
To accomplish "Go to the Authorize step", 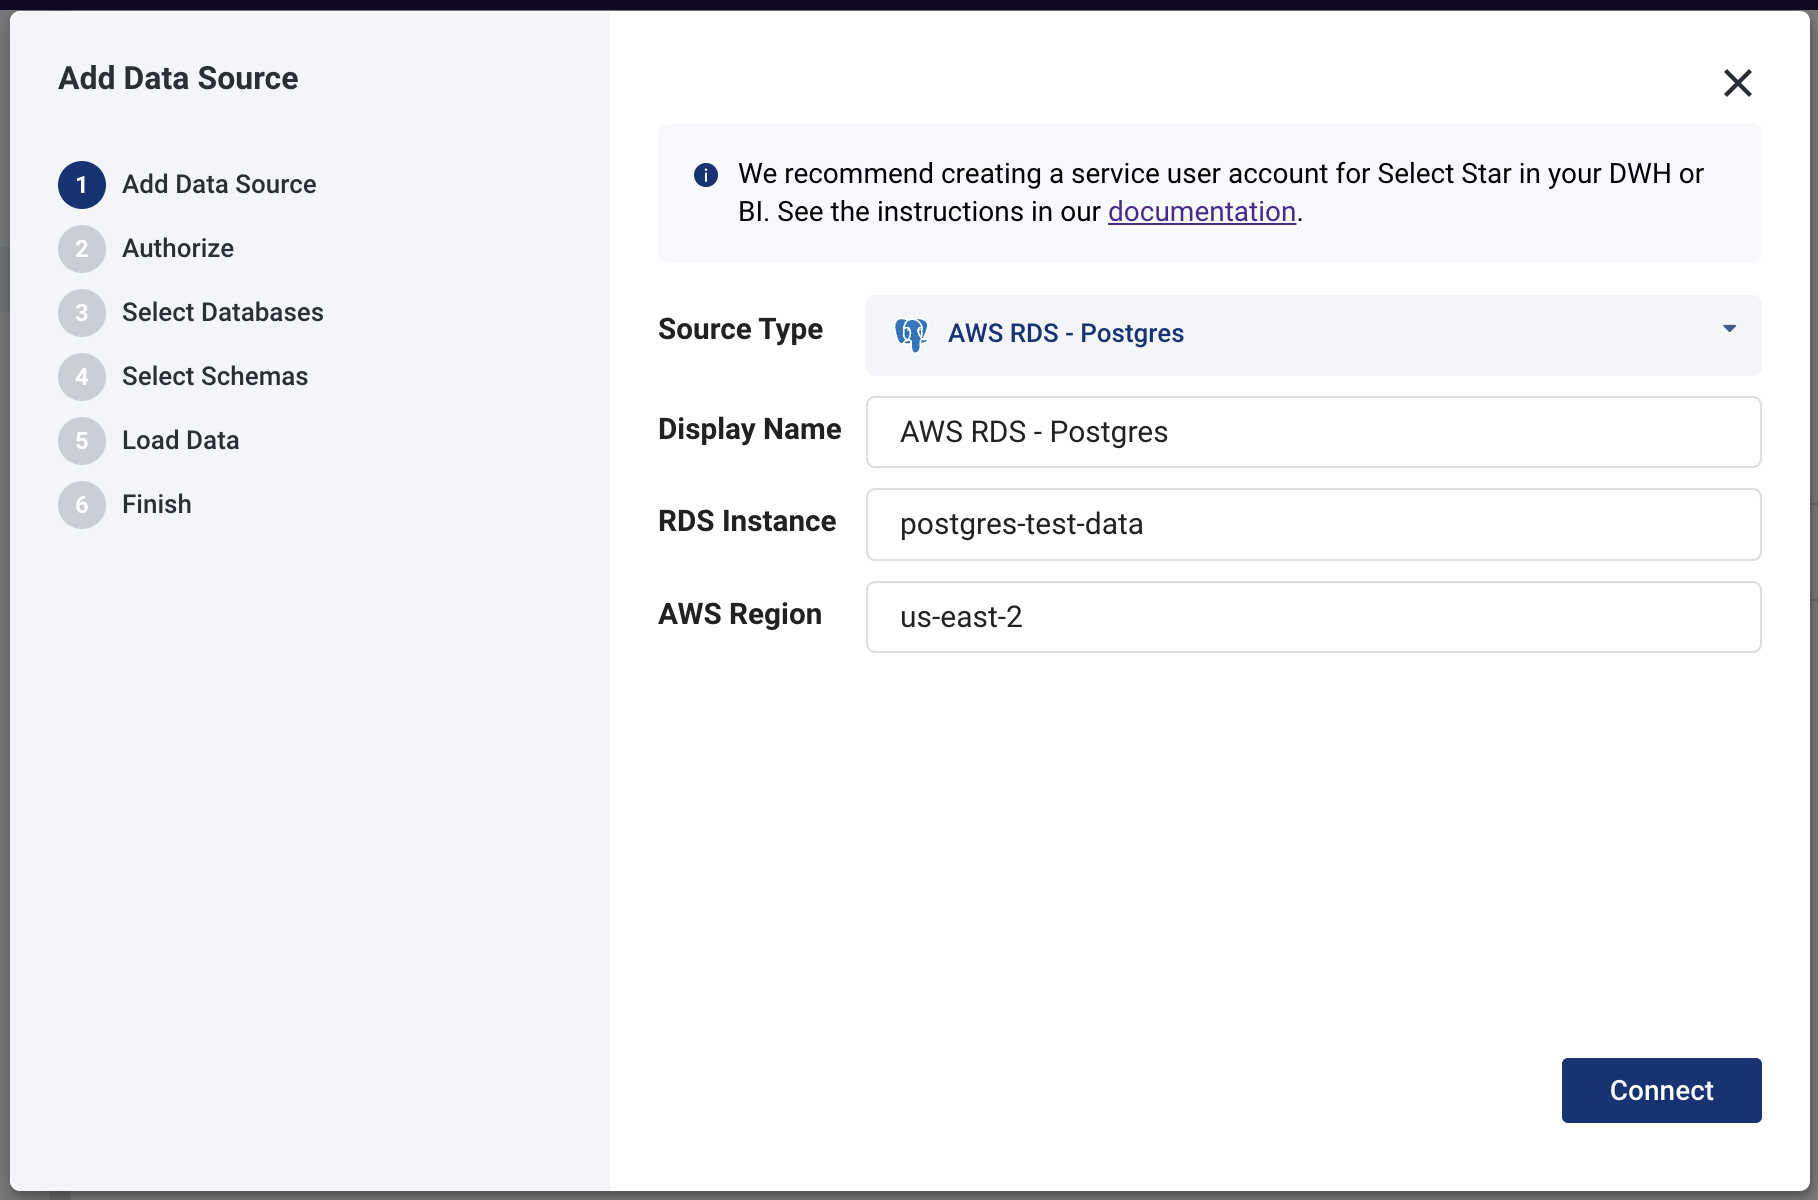I will (x=178, y=249).
